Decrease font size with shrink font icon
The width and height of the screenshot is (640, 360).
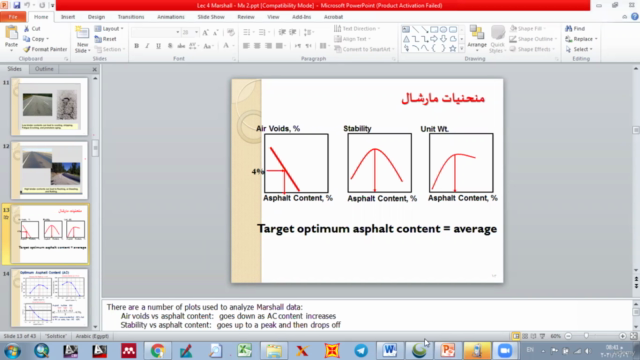tap(216, 32)
